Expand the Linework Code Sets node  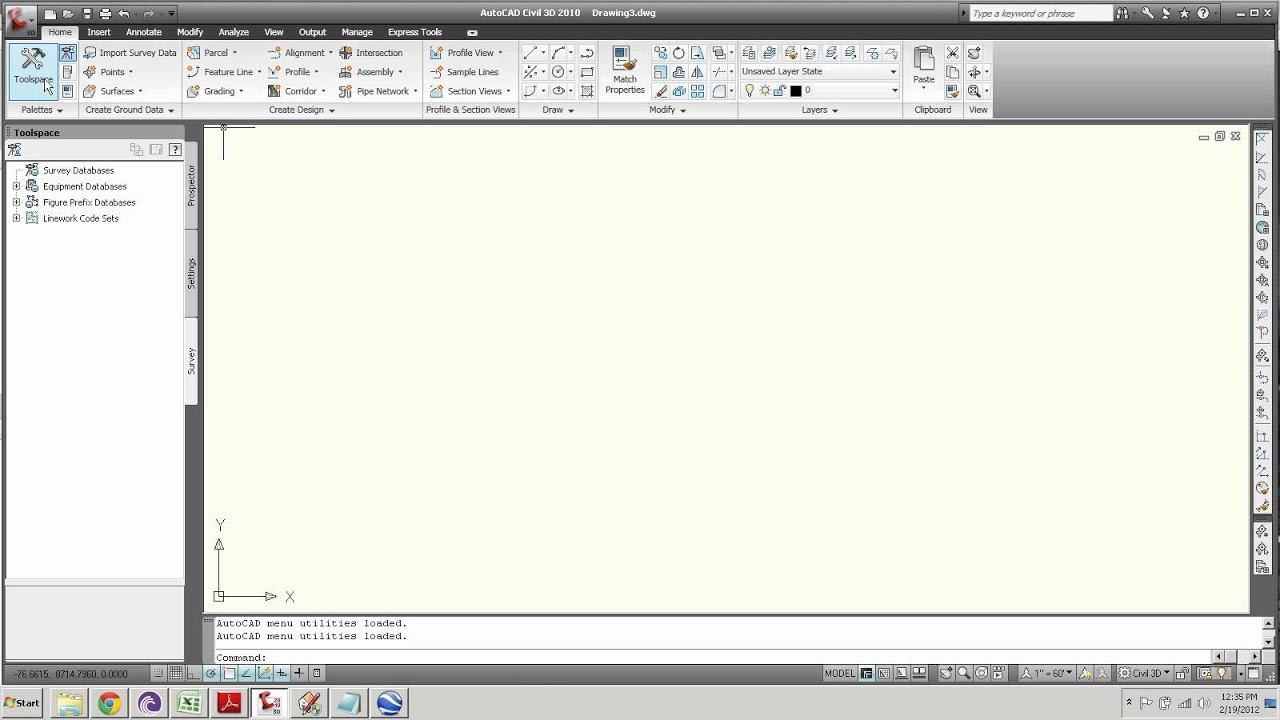click(x=16, y=219)
